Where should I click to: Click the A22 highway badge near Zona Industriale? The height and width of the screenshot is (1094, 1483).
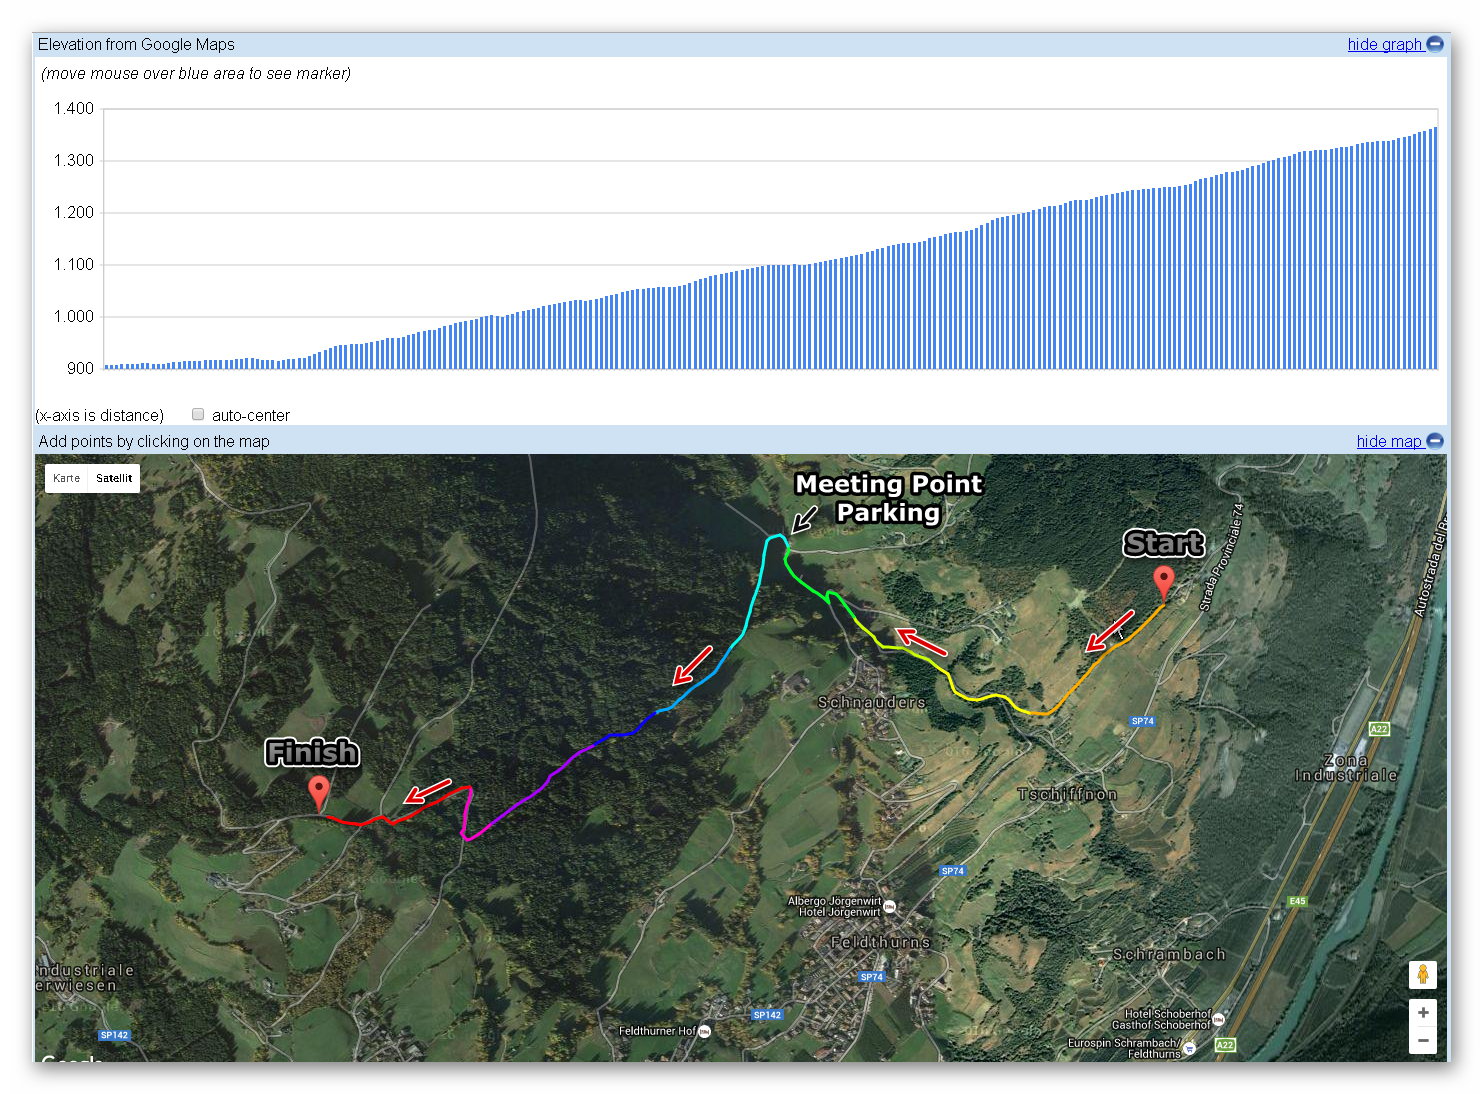coord(1379,729)
